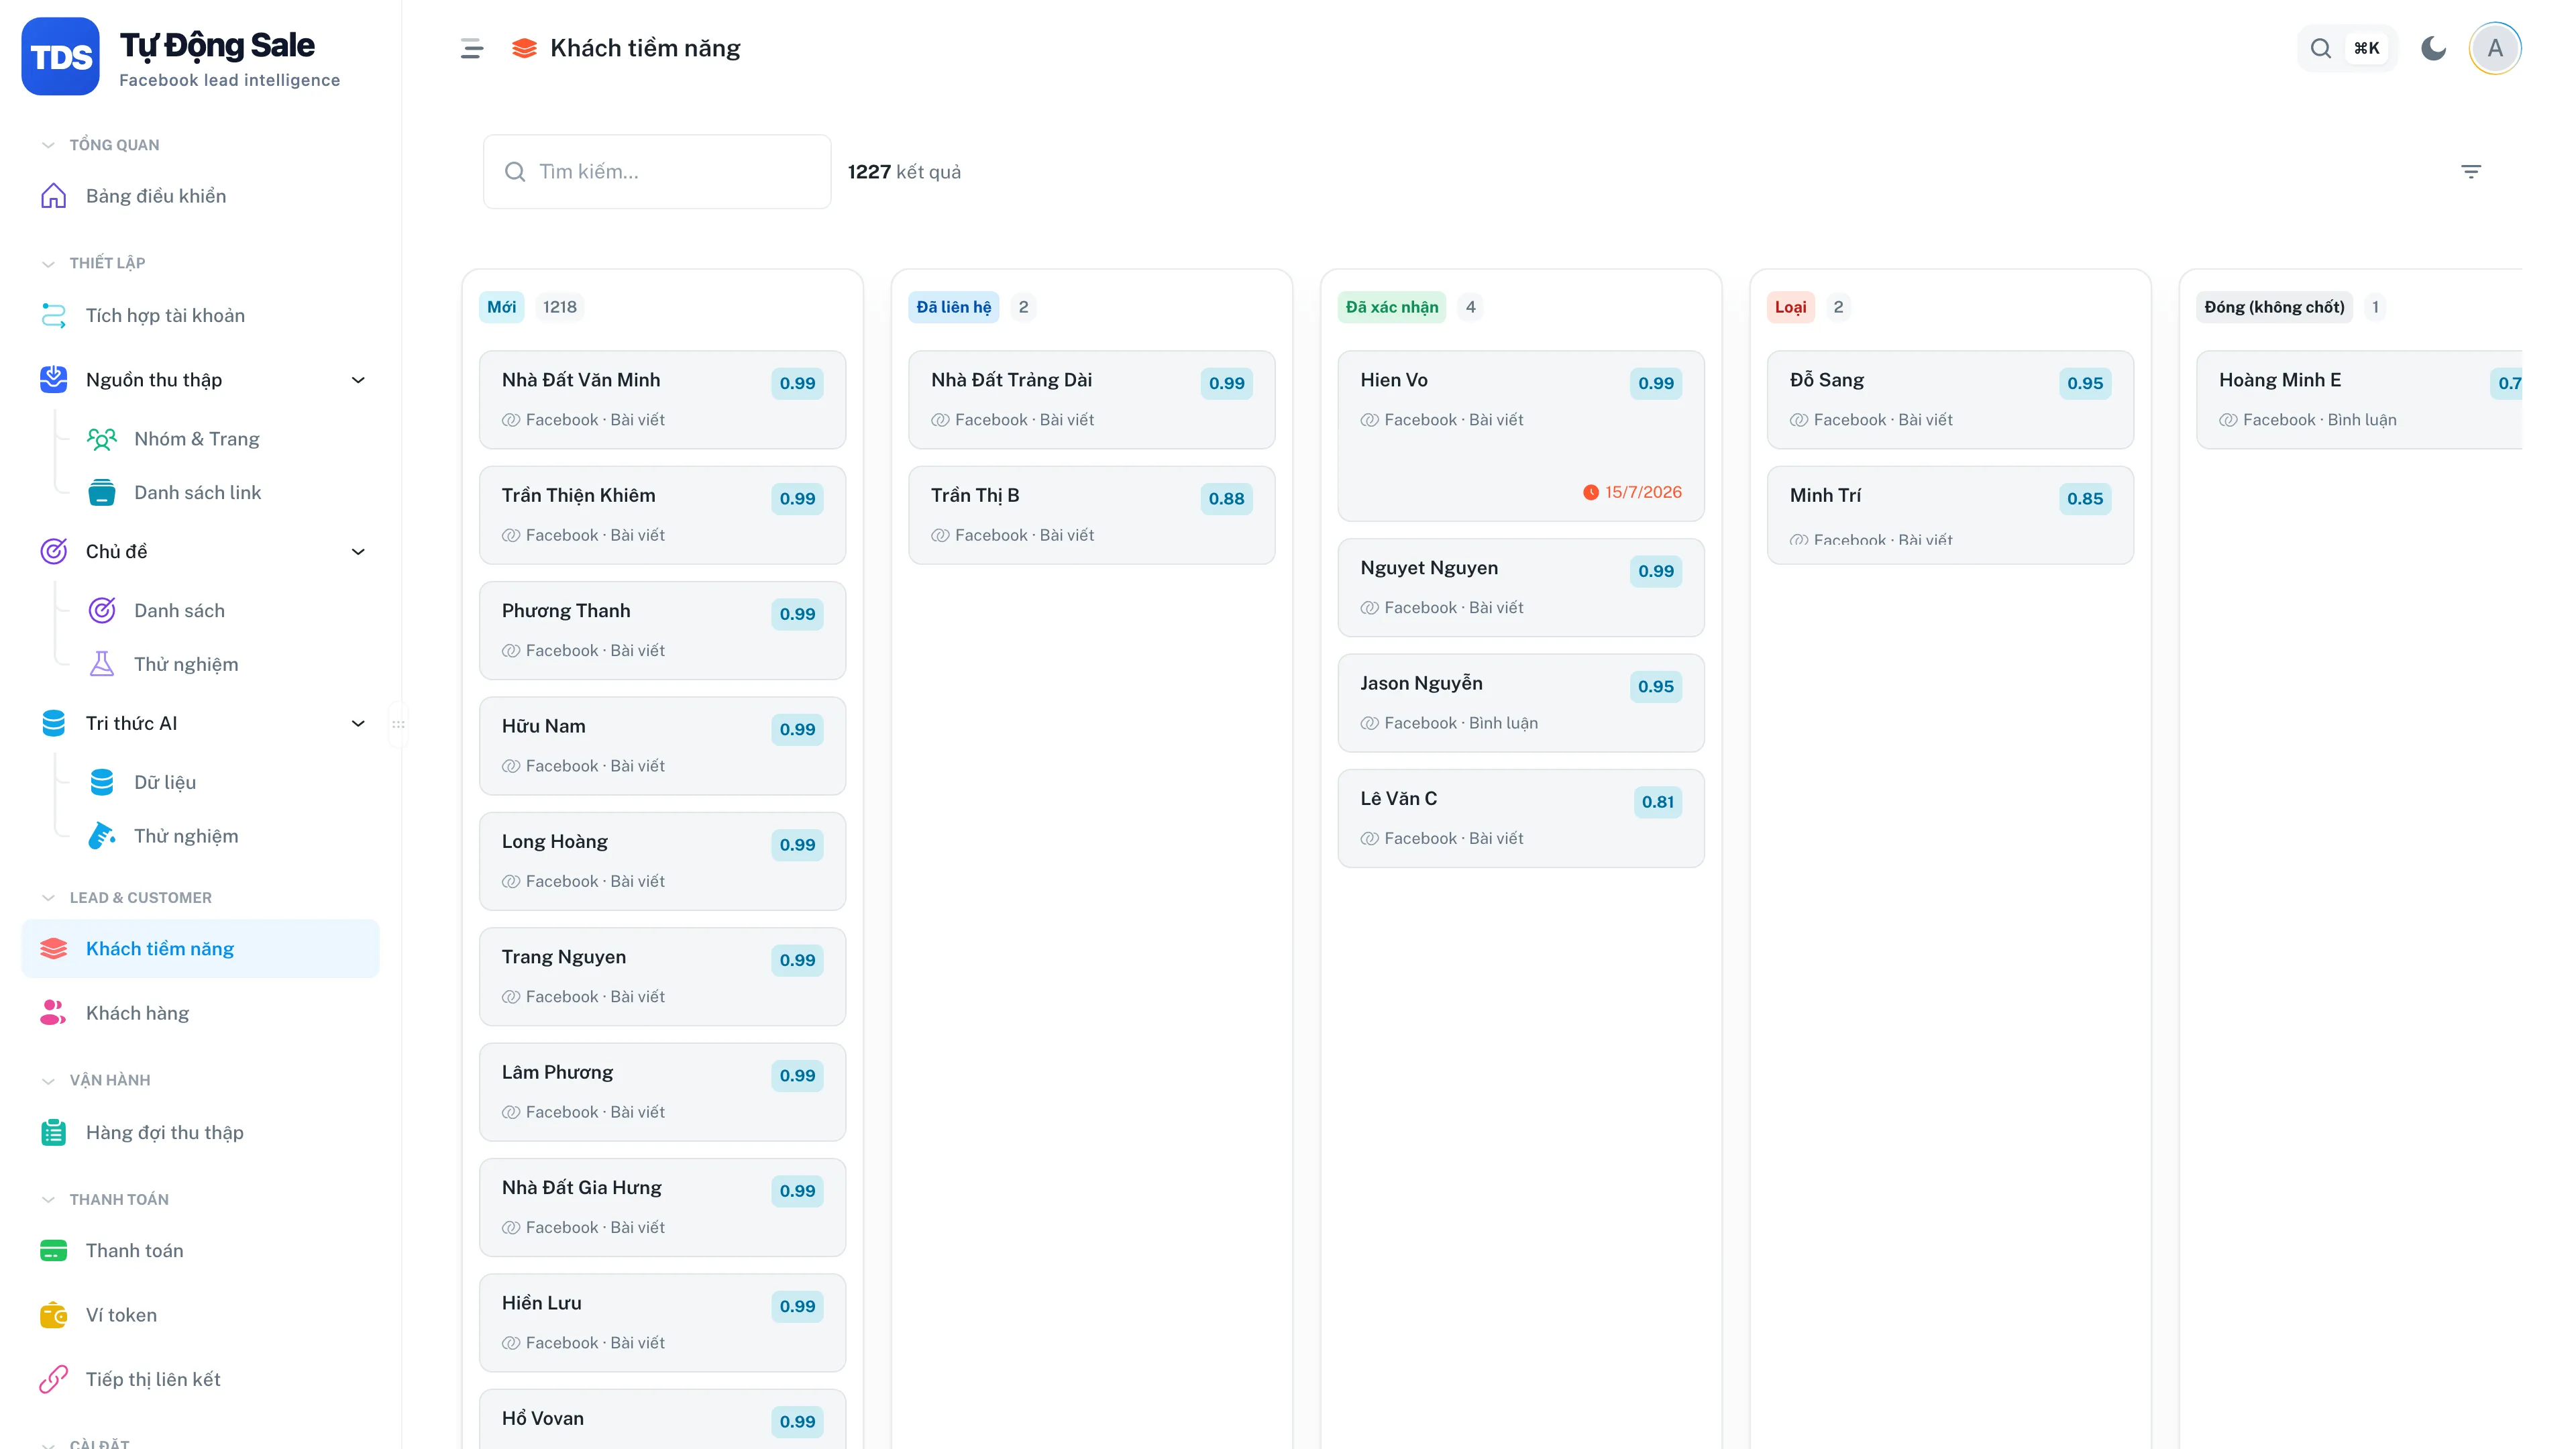Open user avatar A menu
Screen dimensions: 2576x1449
click(2495, 48)
